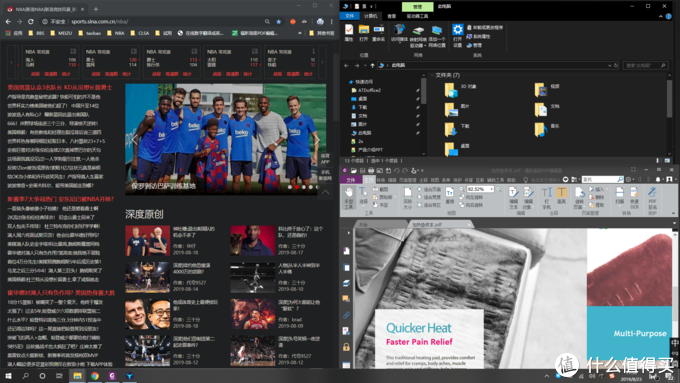Viewport: 680px width, 383px height.
Task: Collapse the 文件夹 (7) group in Explorer
Action: 432,75
